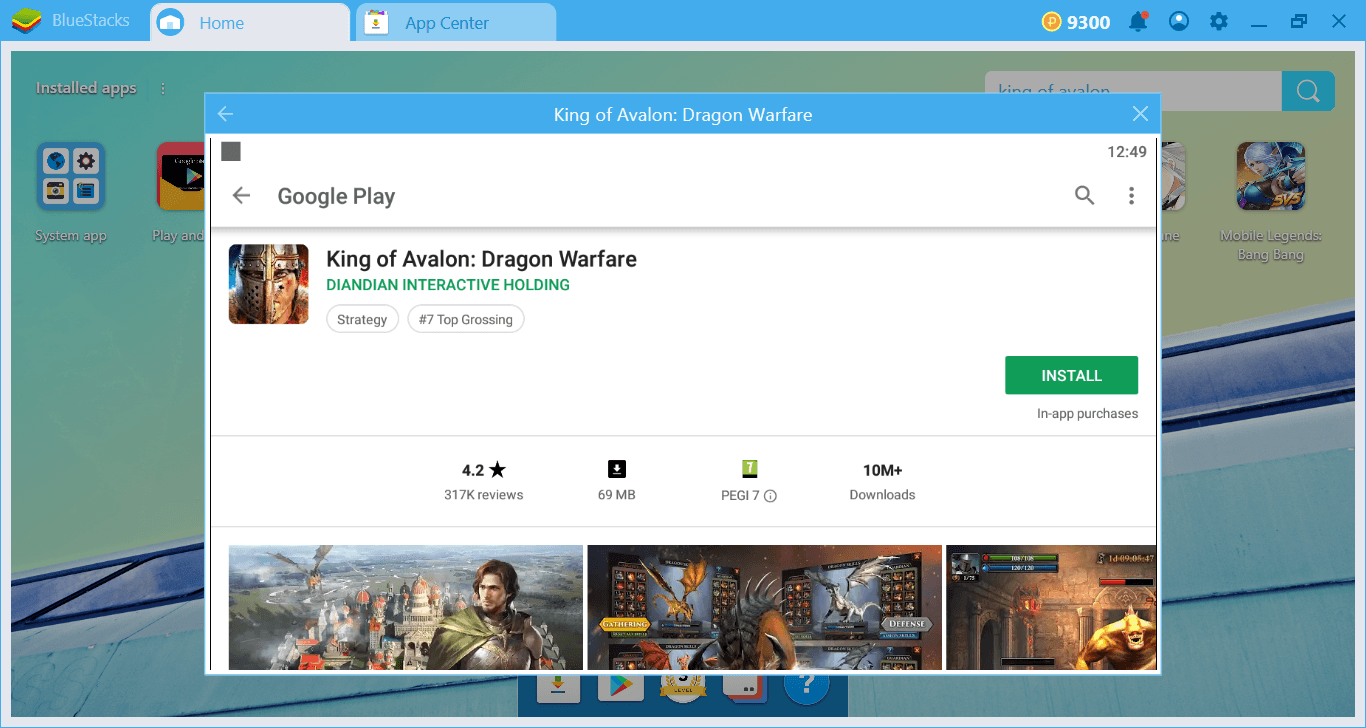The height and width of the screenshot is (728, 1366).
Task: Close the King of Avalon dialog
Action: (1140, 114)
